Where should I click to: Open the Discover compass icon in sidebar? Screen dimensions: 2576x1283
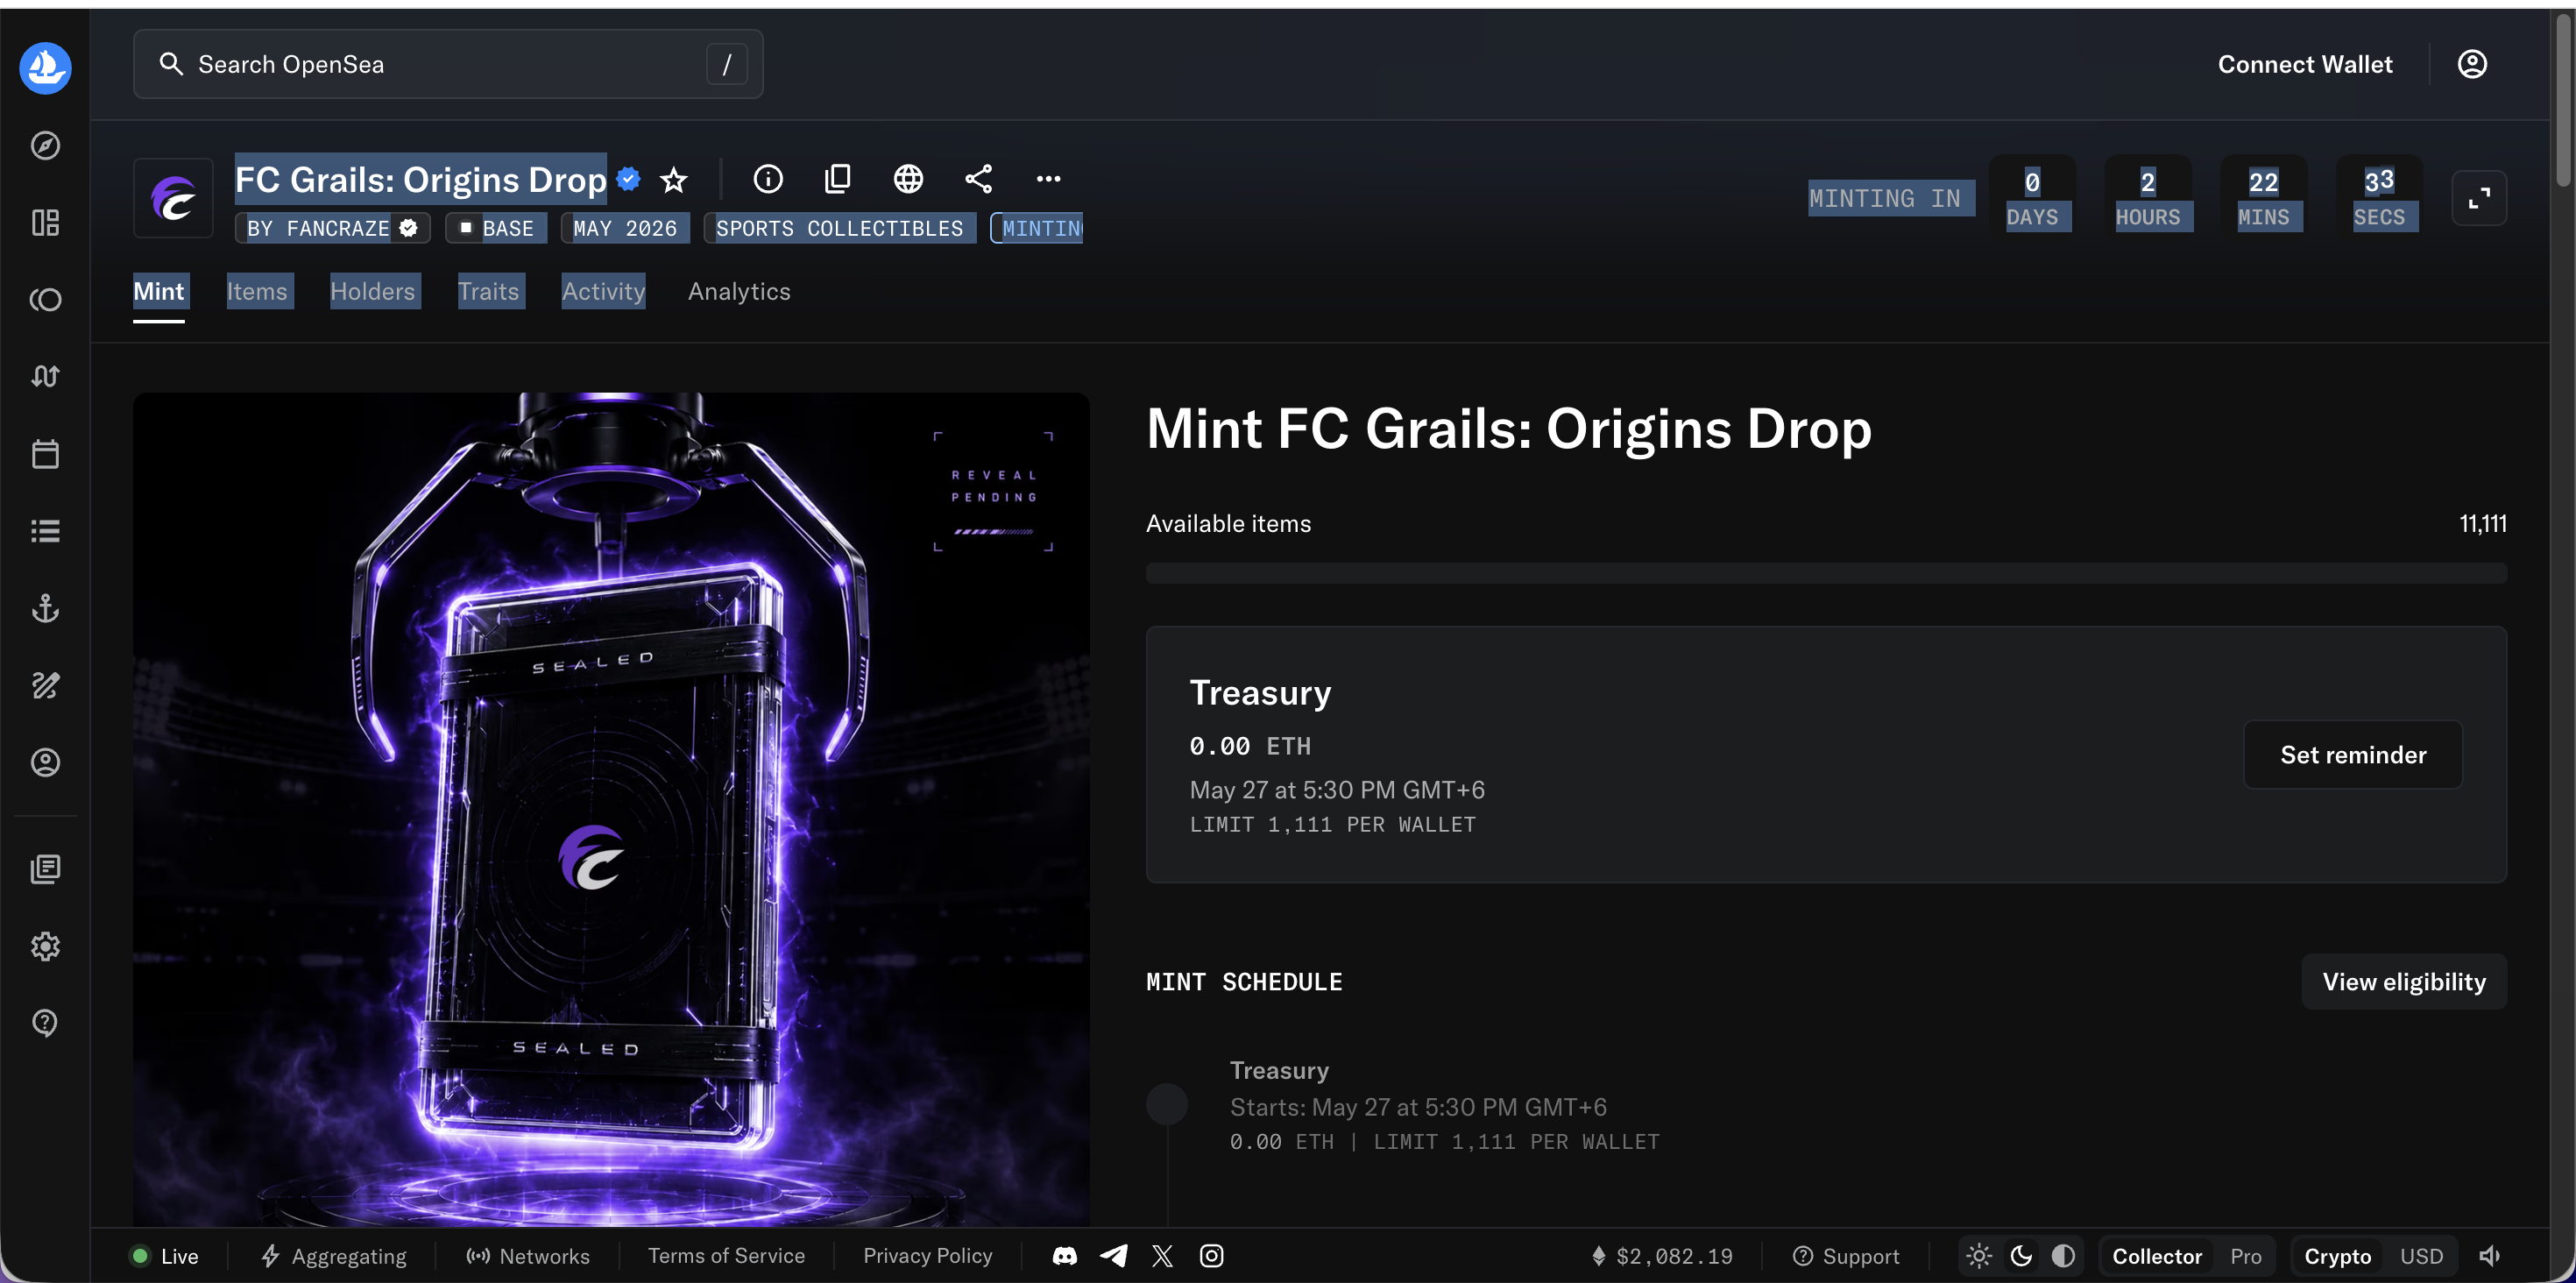[45, 146]
